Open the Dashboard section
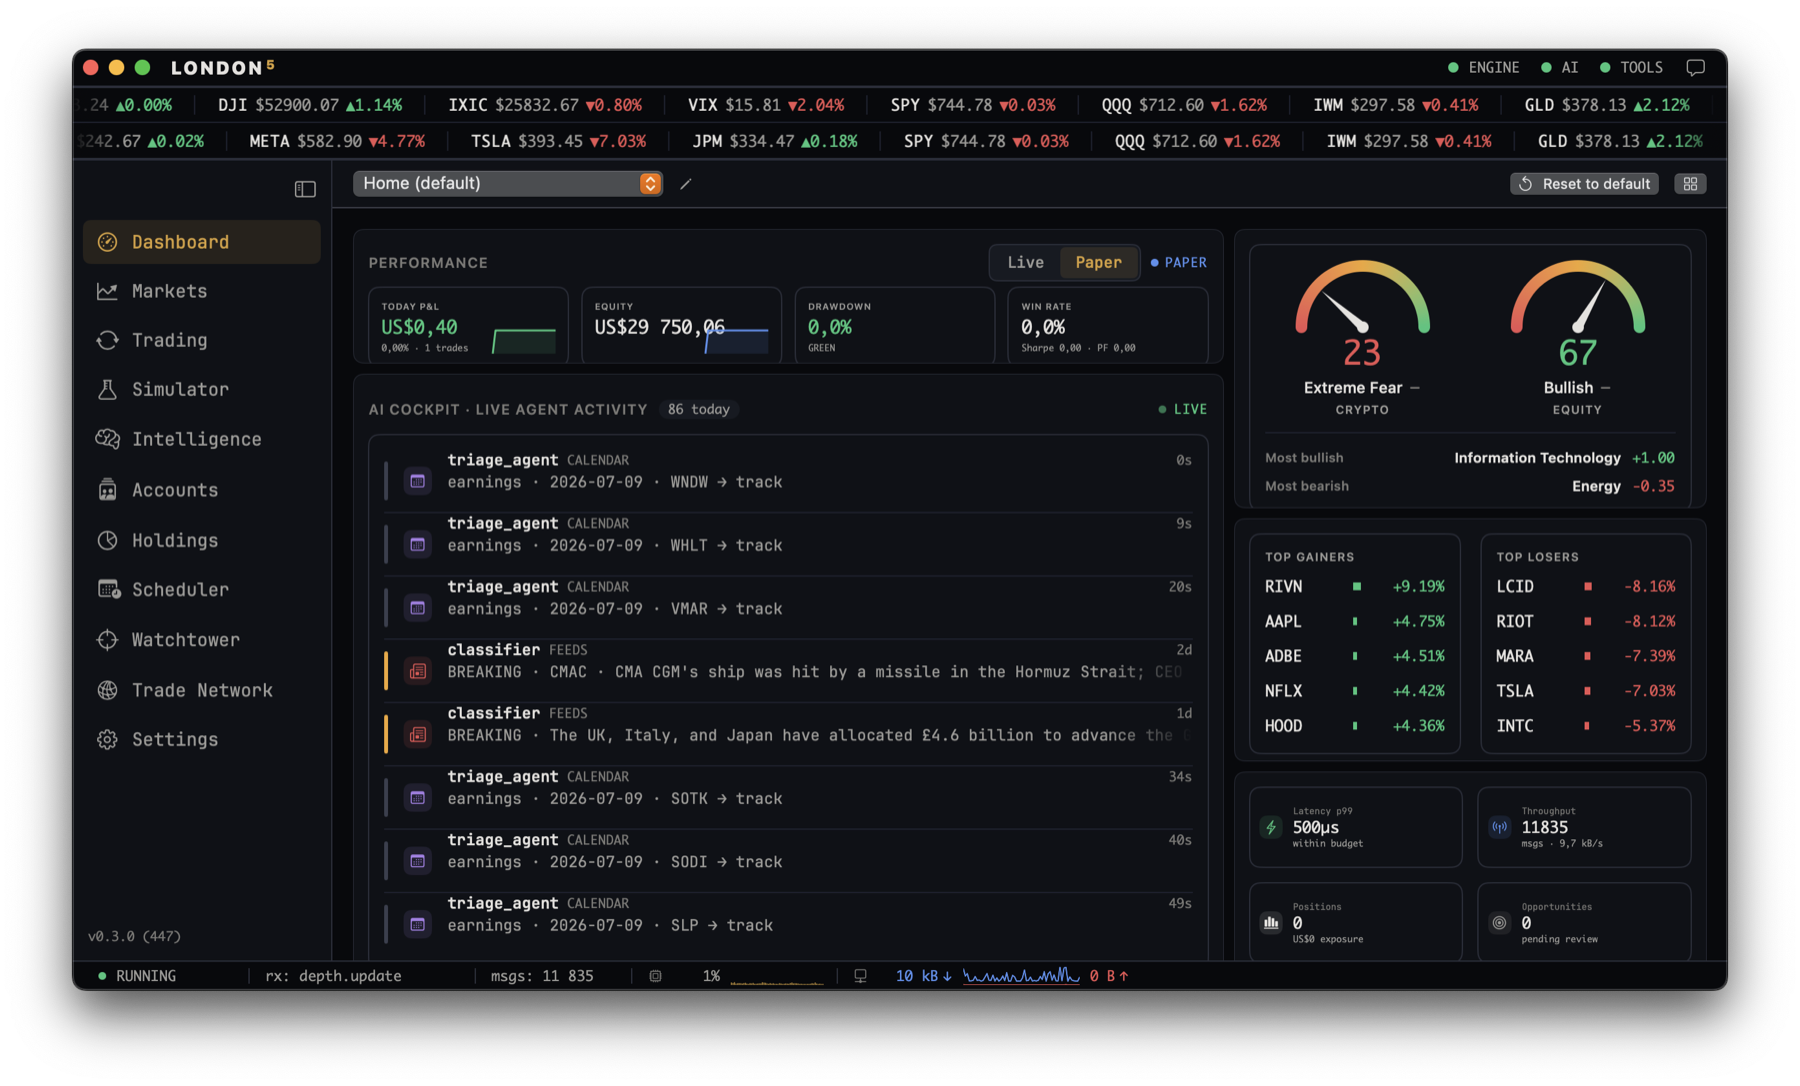 pyautogui.click(x=202, y=242)
